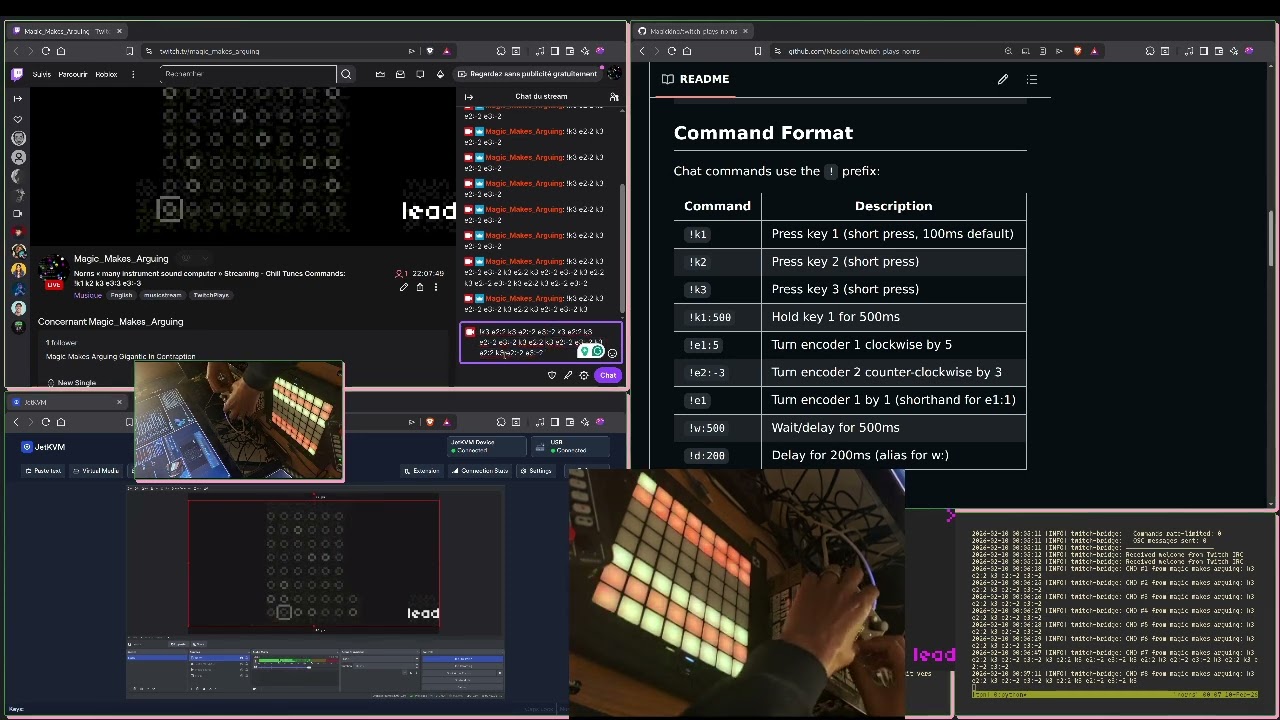Select the README tab

click(x=695, y=79)
